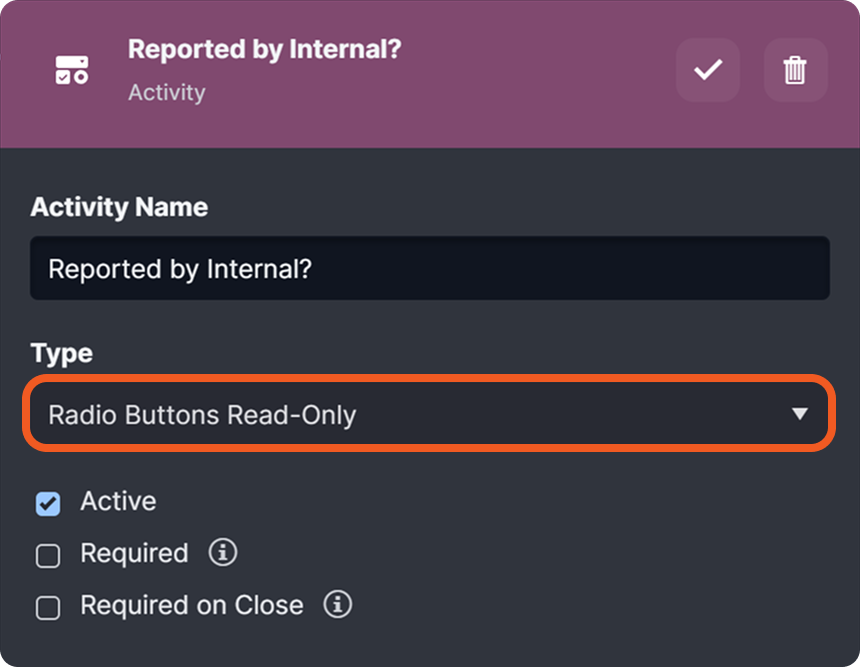Click the activity type icon in header

click(71, 70)
